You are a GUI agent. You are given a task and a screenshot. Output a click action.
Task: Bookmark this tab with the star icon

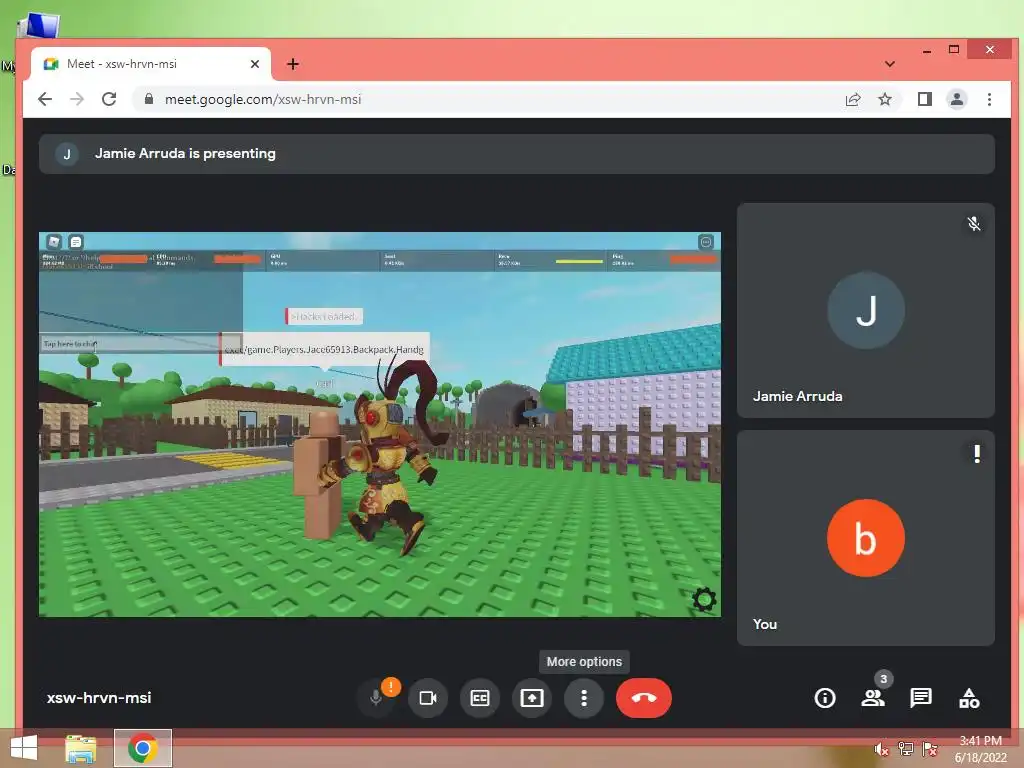click(x=885, y=99)
